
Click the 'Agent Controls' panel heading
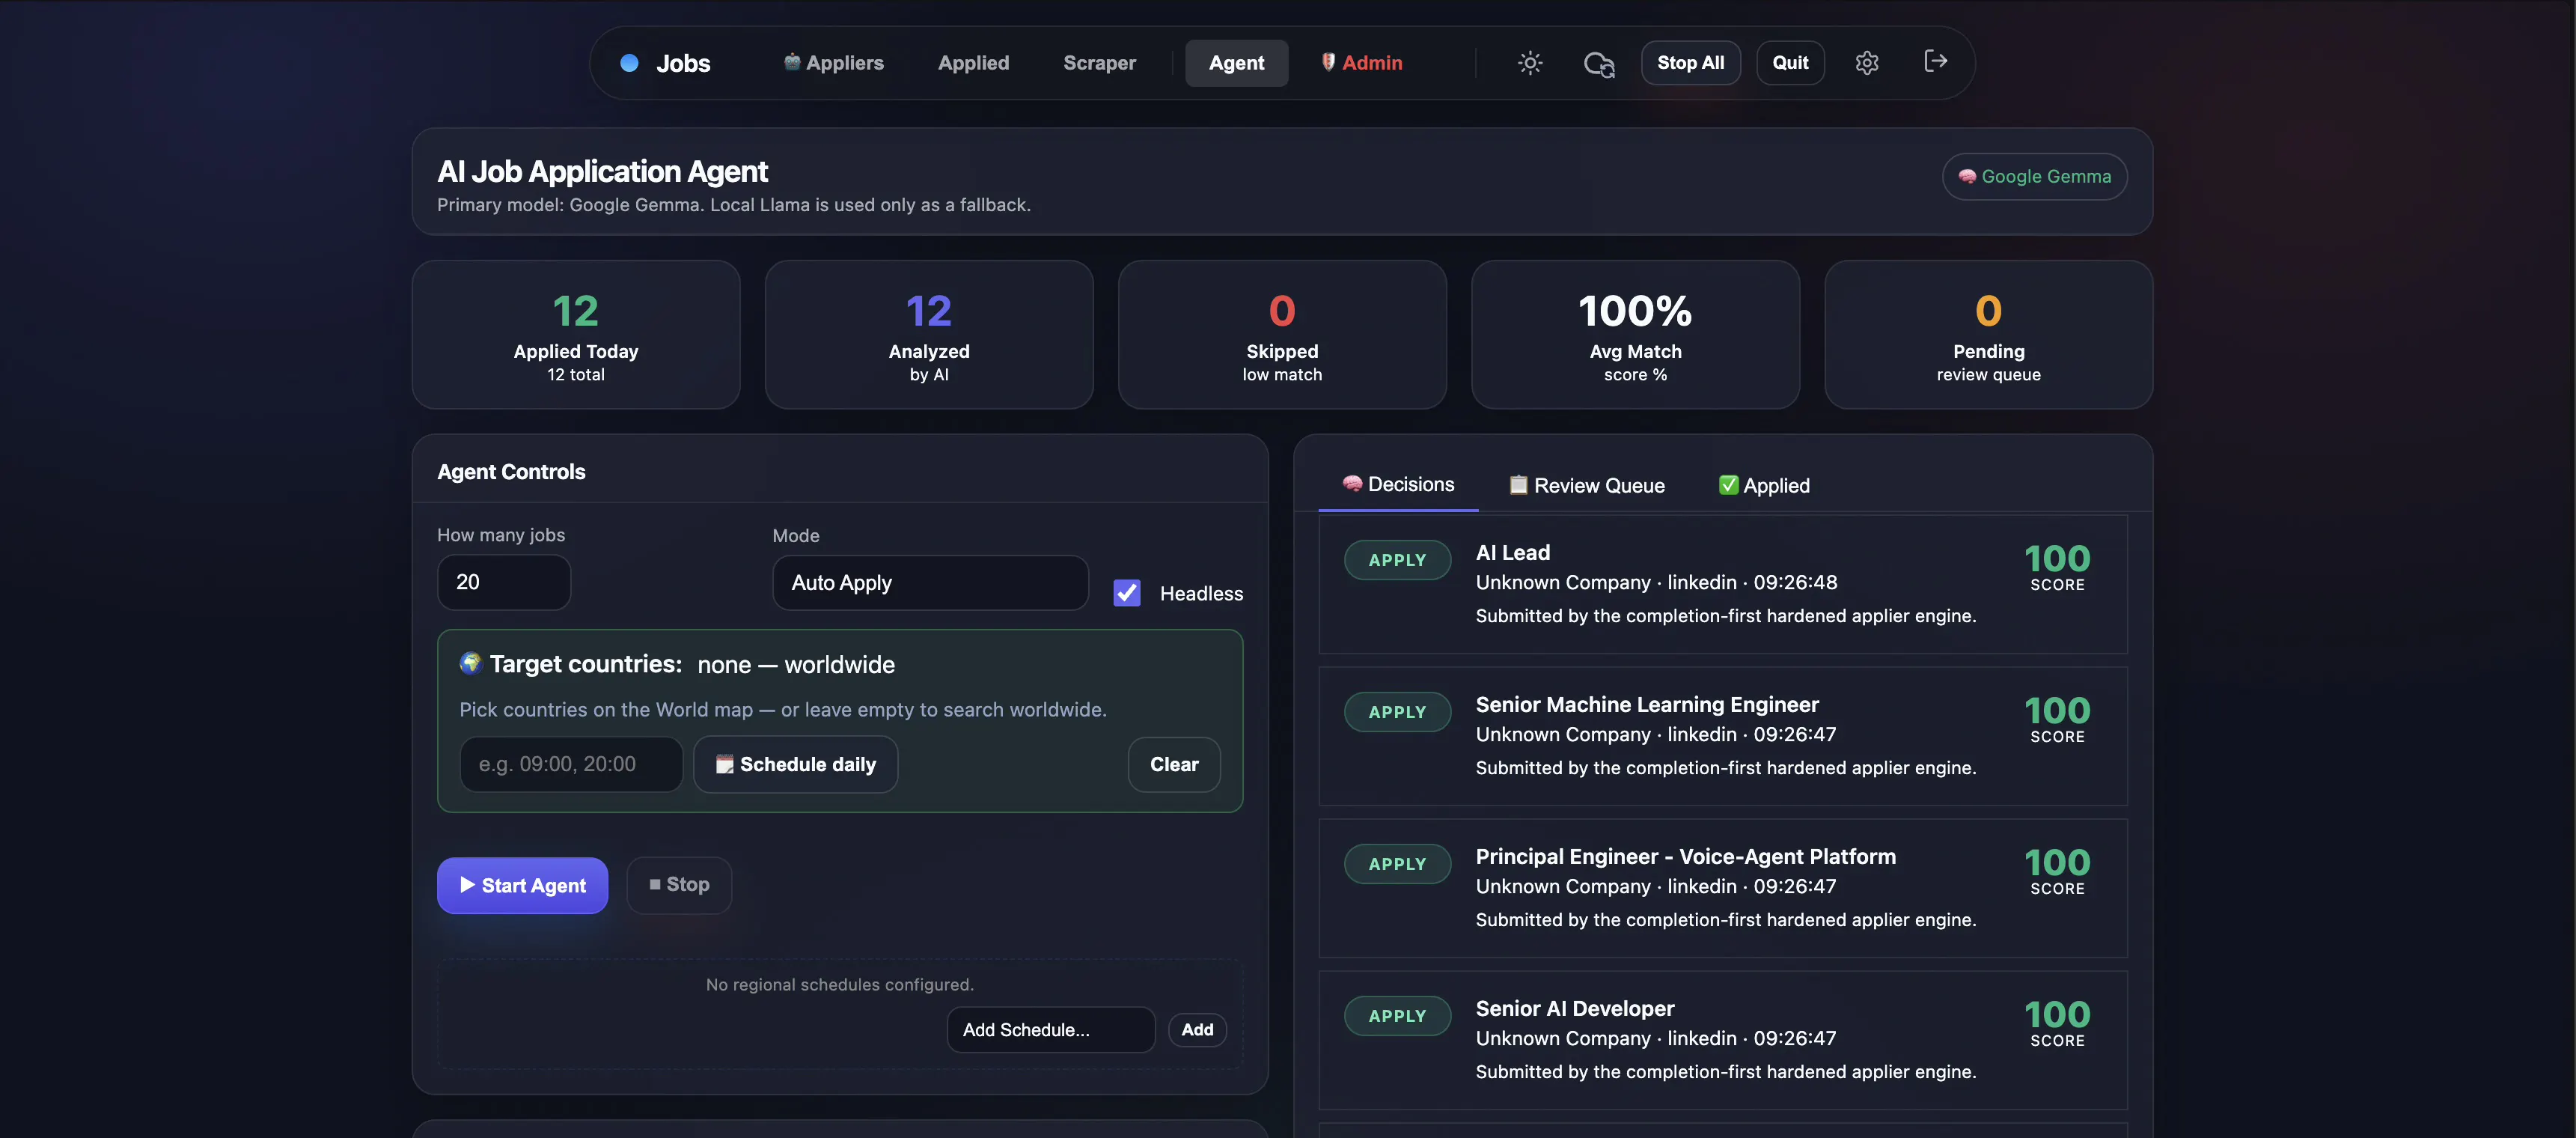pyautogui.click(x=511, y=472)
